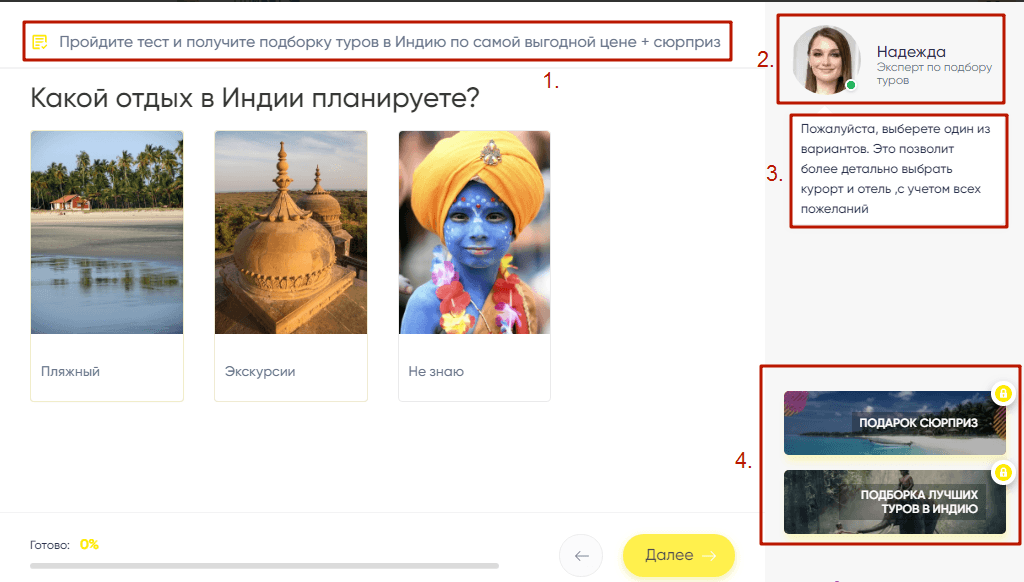
Task: Click lock icon on Подарок сюрприз banner
Action: tap(1002, 394)
